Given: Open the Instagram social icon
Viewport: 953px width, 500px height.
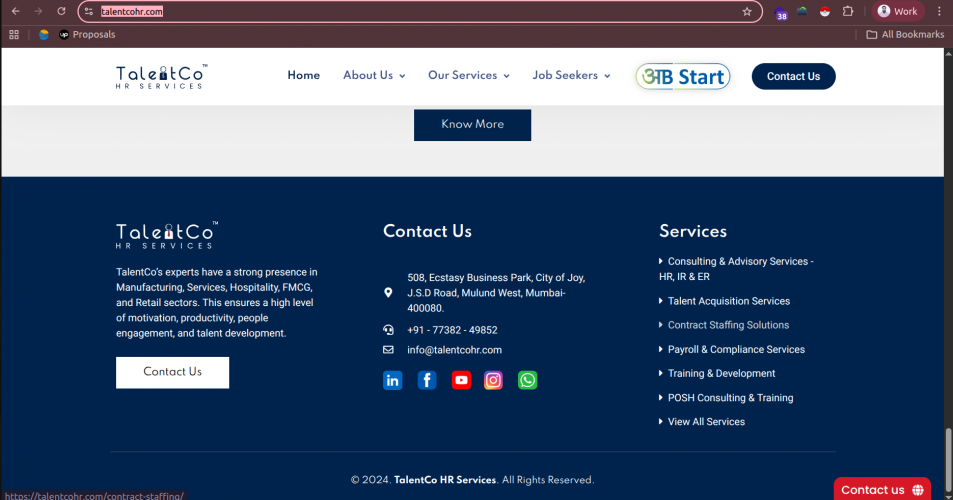Looking at the screenshot, I should tap(493, 380).
